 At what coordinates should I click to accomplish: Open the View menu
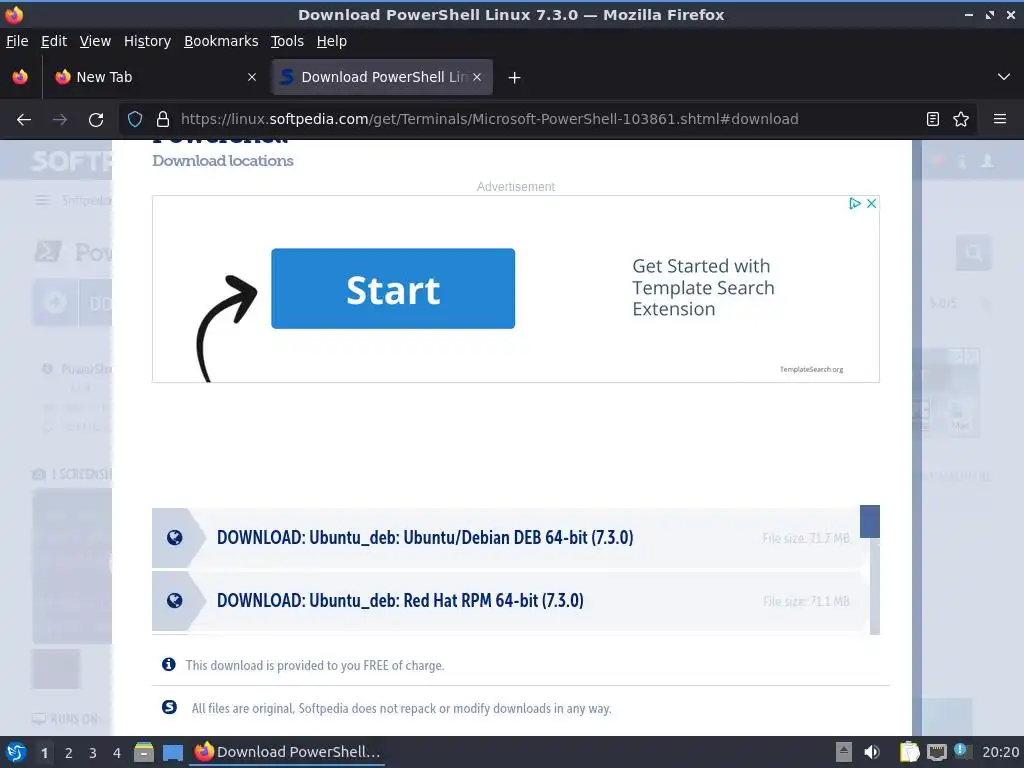[95, 41]
